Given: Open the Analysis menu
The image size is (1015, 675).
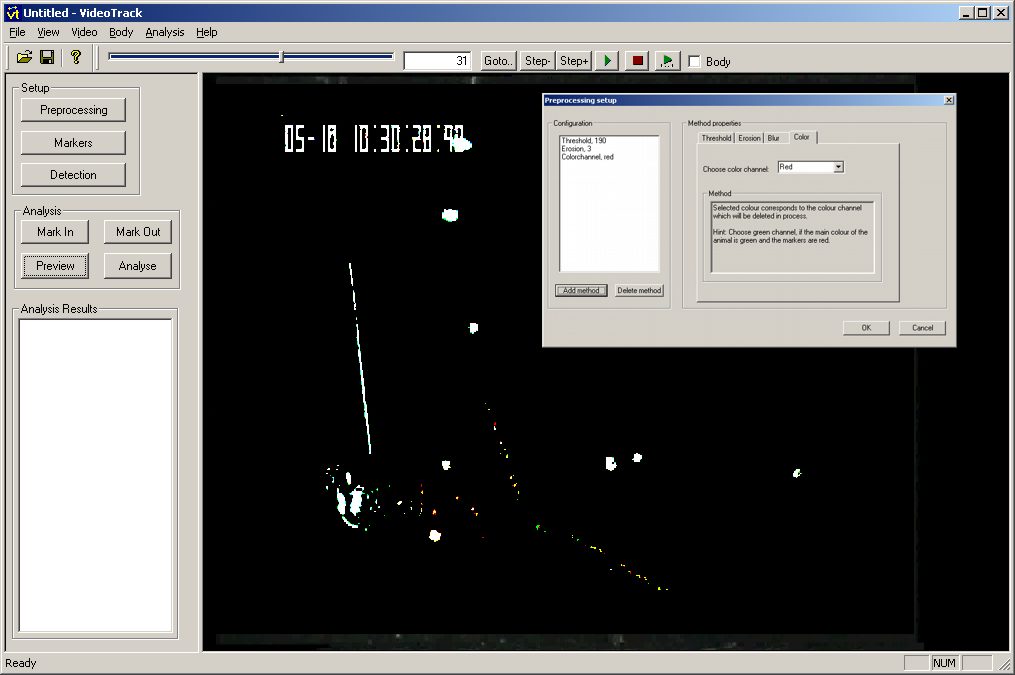Looking at the screenshot, I should coord(164,32).
